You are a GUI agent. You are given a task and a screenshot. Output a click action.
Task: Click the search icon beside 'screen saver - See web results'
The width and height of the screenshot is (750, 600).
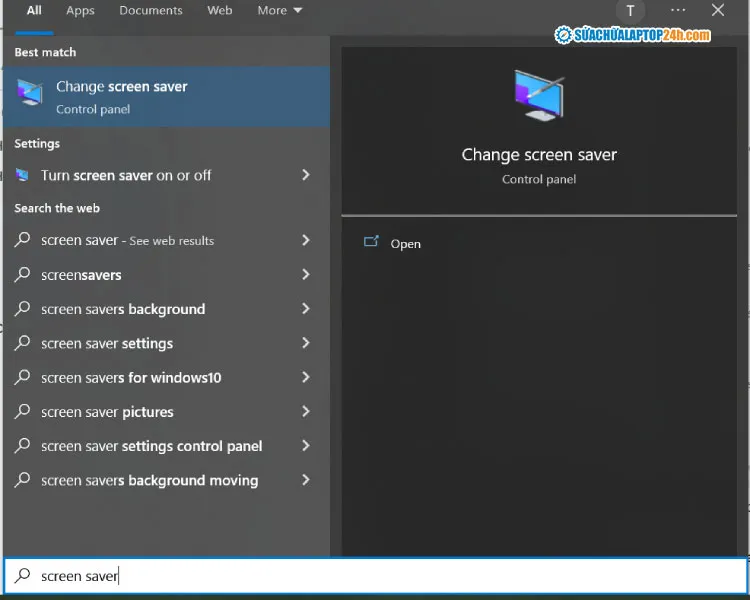pyautogui.click(x=22, y=240)
